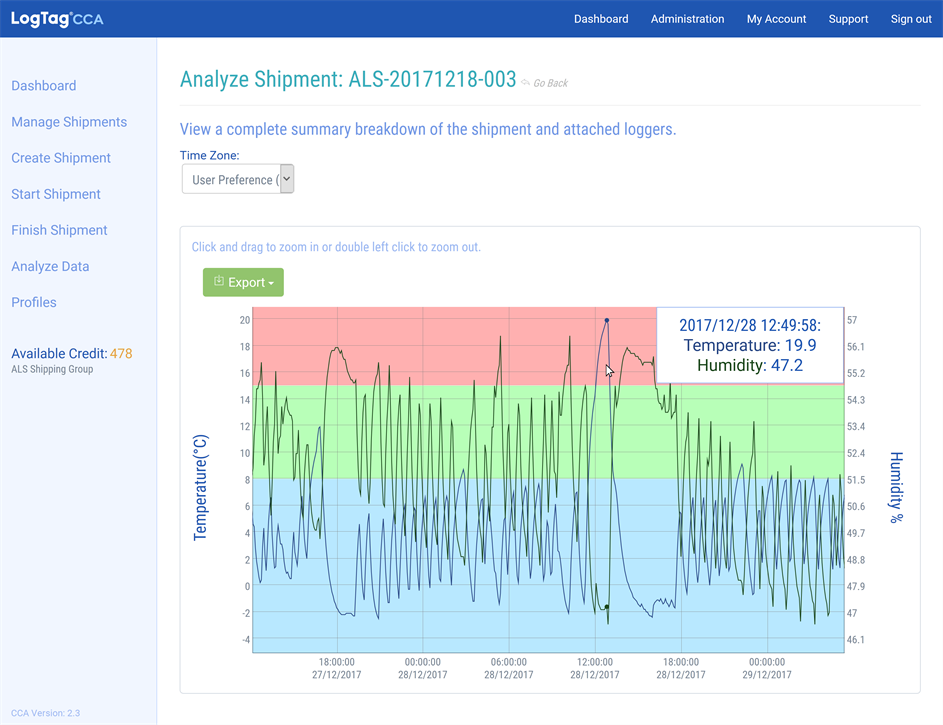Open the Start Shipment page

click(56, 194)
